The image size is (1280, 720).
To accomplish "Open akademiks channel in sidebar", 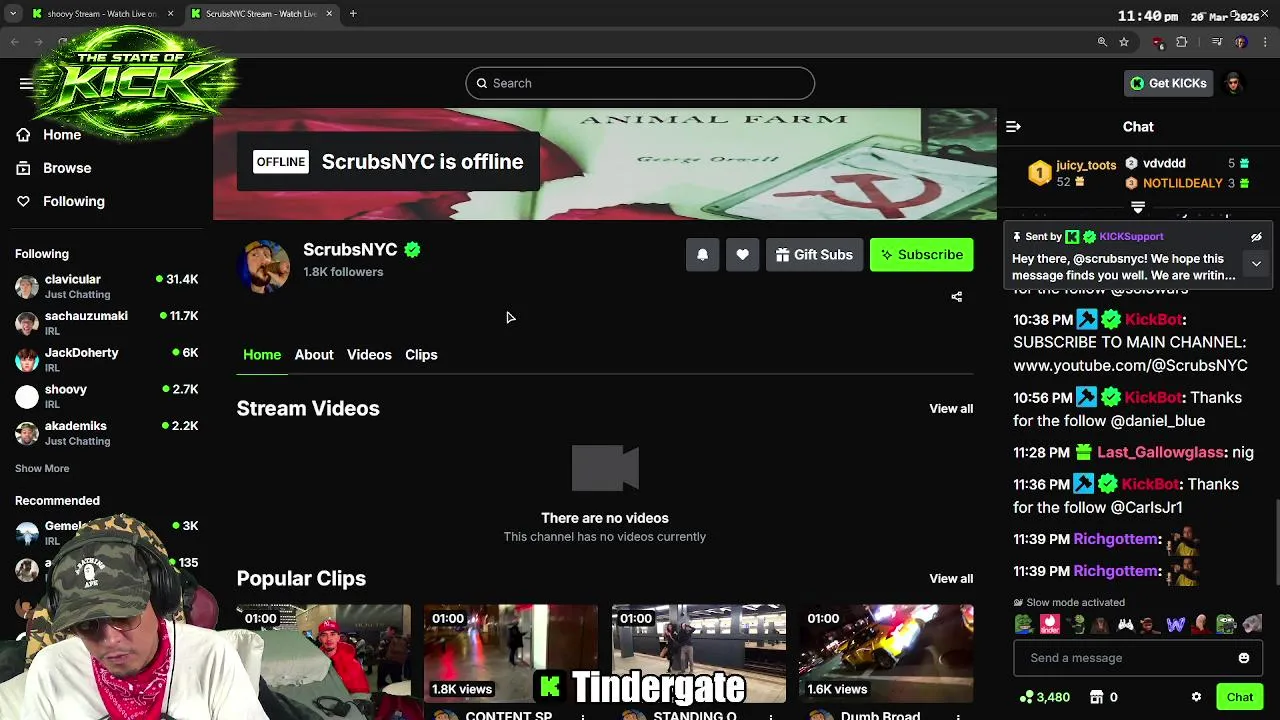I will coord(106,432).
